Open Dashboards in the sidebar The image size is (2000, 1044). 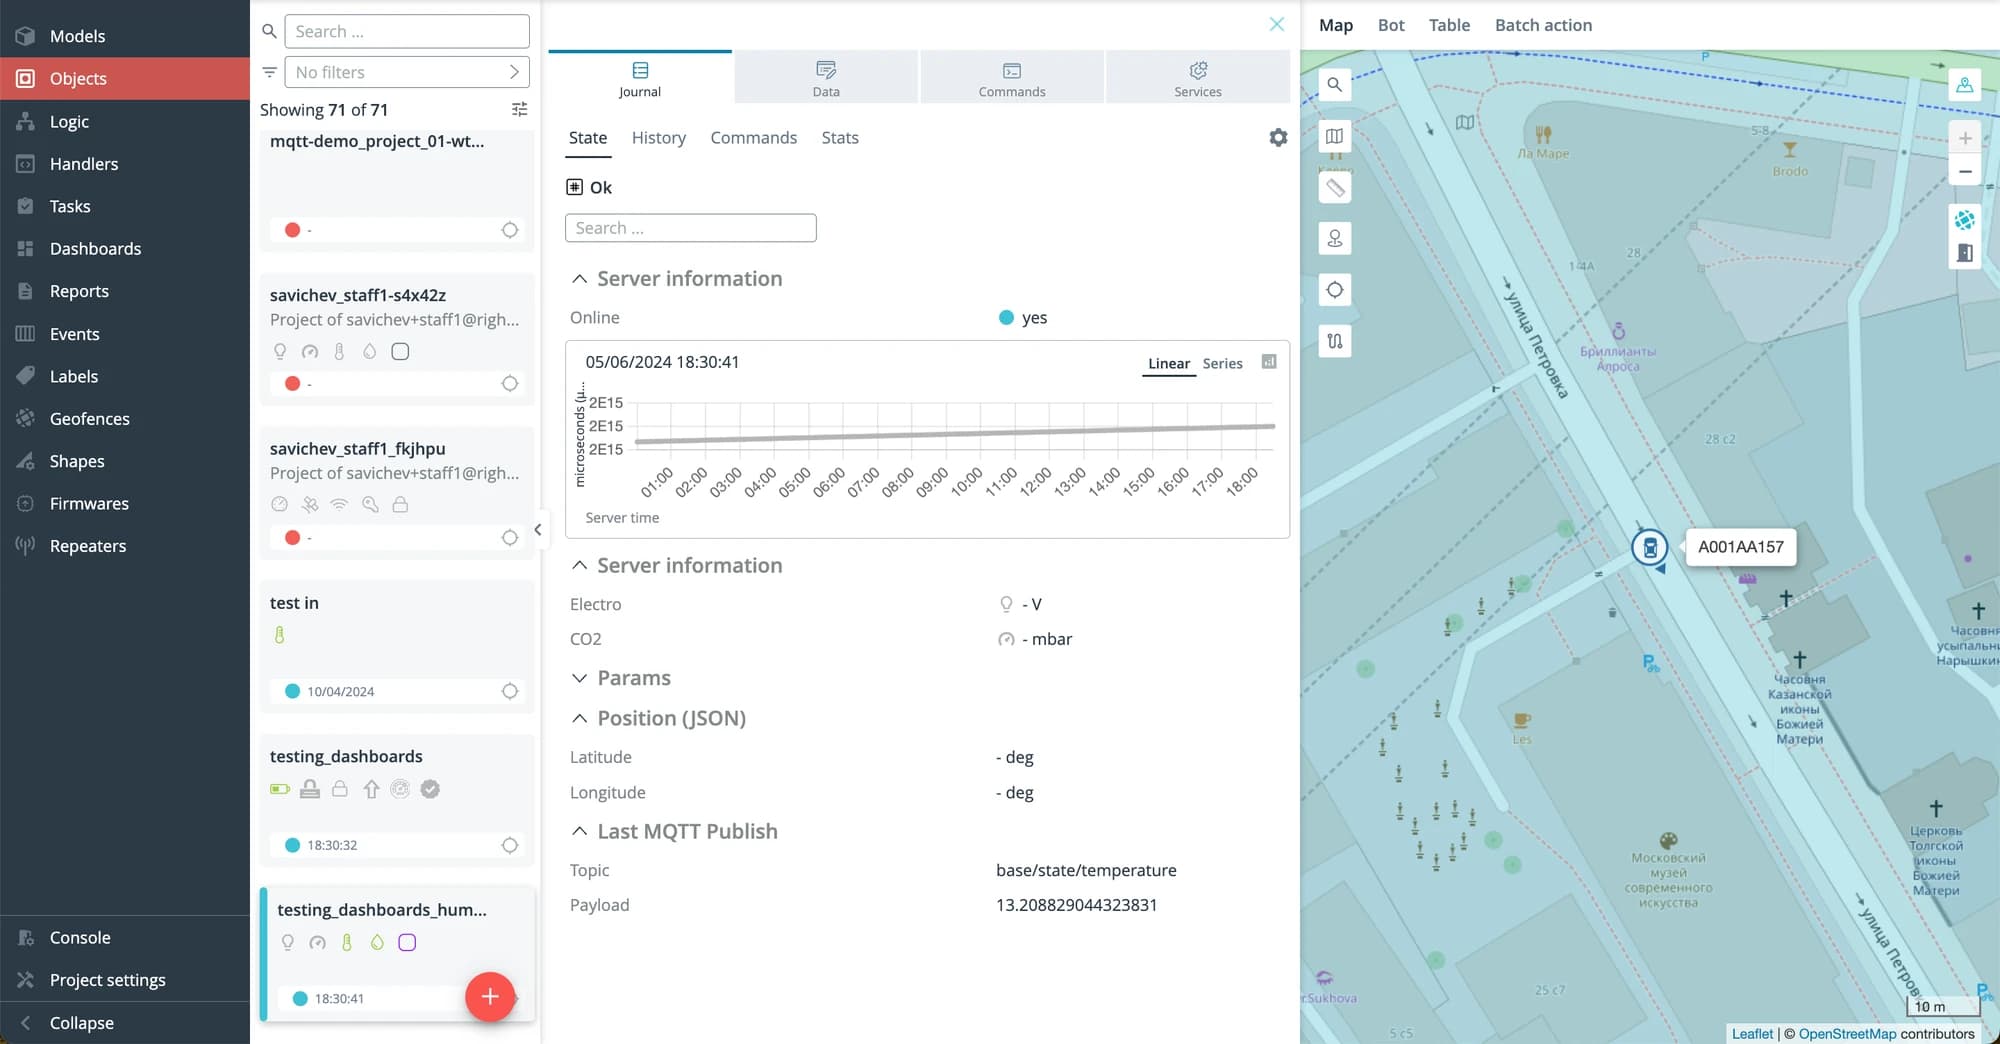pyautogui.click(x=95, y=249)
